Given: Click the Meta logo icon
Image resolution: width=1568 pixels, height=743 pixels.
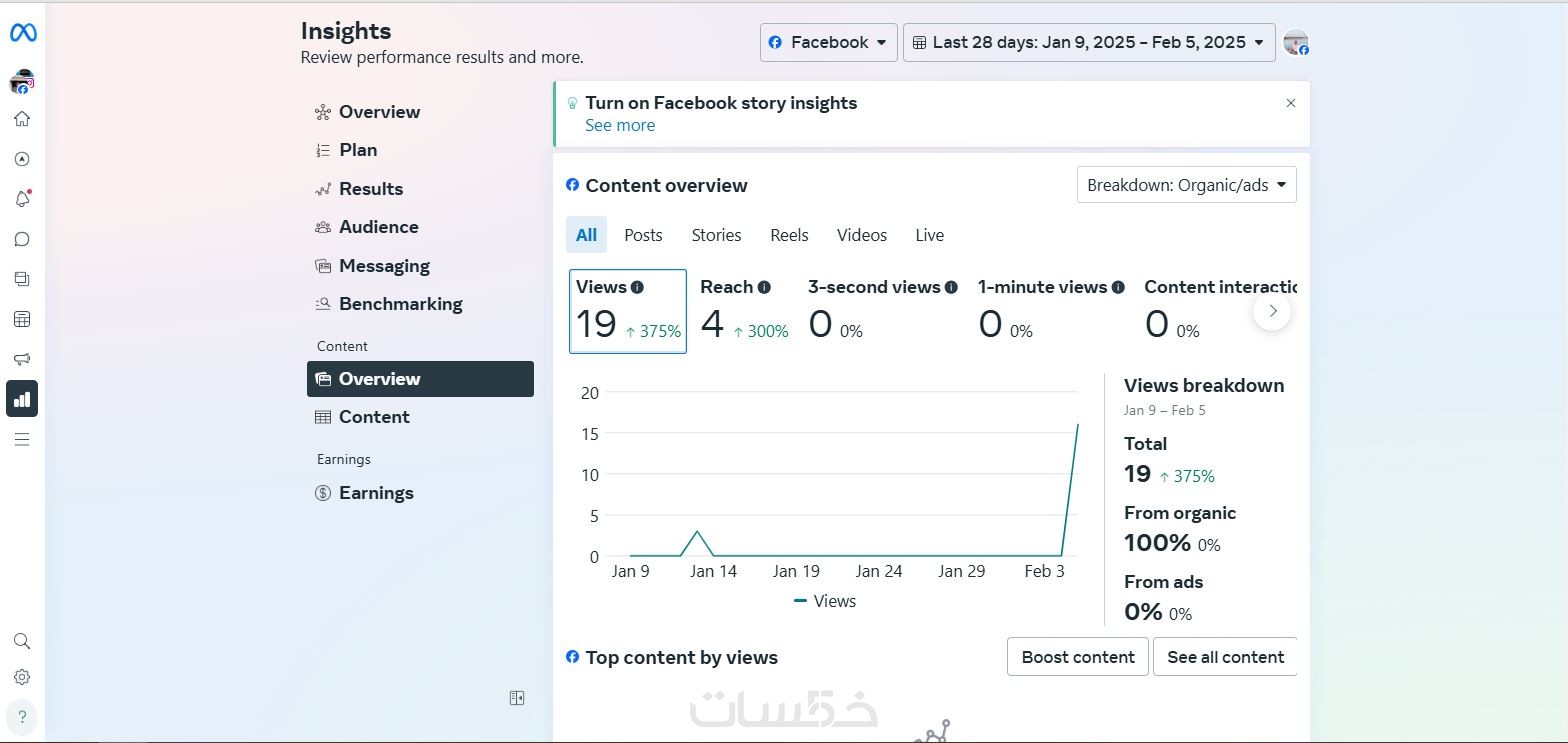Looking at the screenshot, I should point(23,33).
